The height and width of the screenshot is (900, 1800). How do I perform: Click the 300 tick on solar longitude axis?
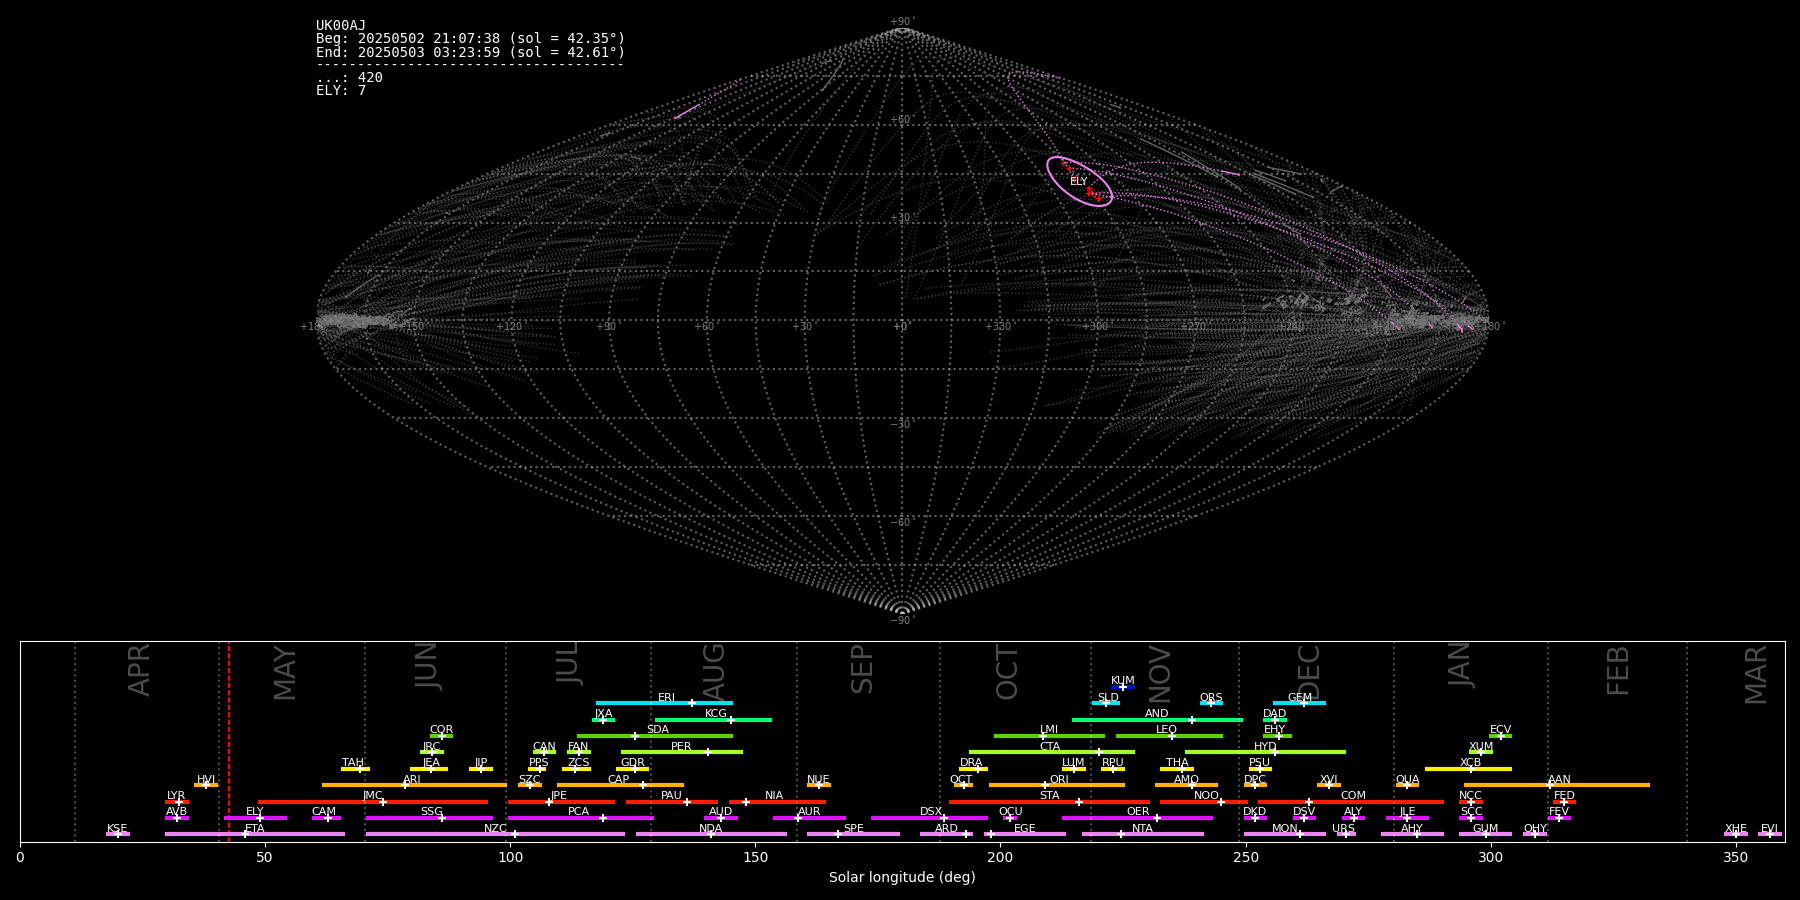click(x=1490, y=857)
